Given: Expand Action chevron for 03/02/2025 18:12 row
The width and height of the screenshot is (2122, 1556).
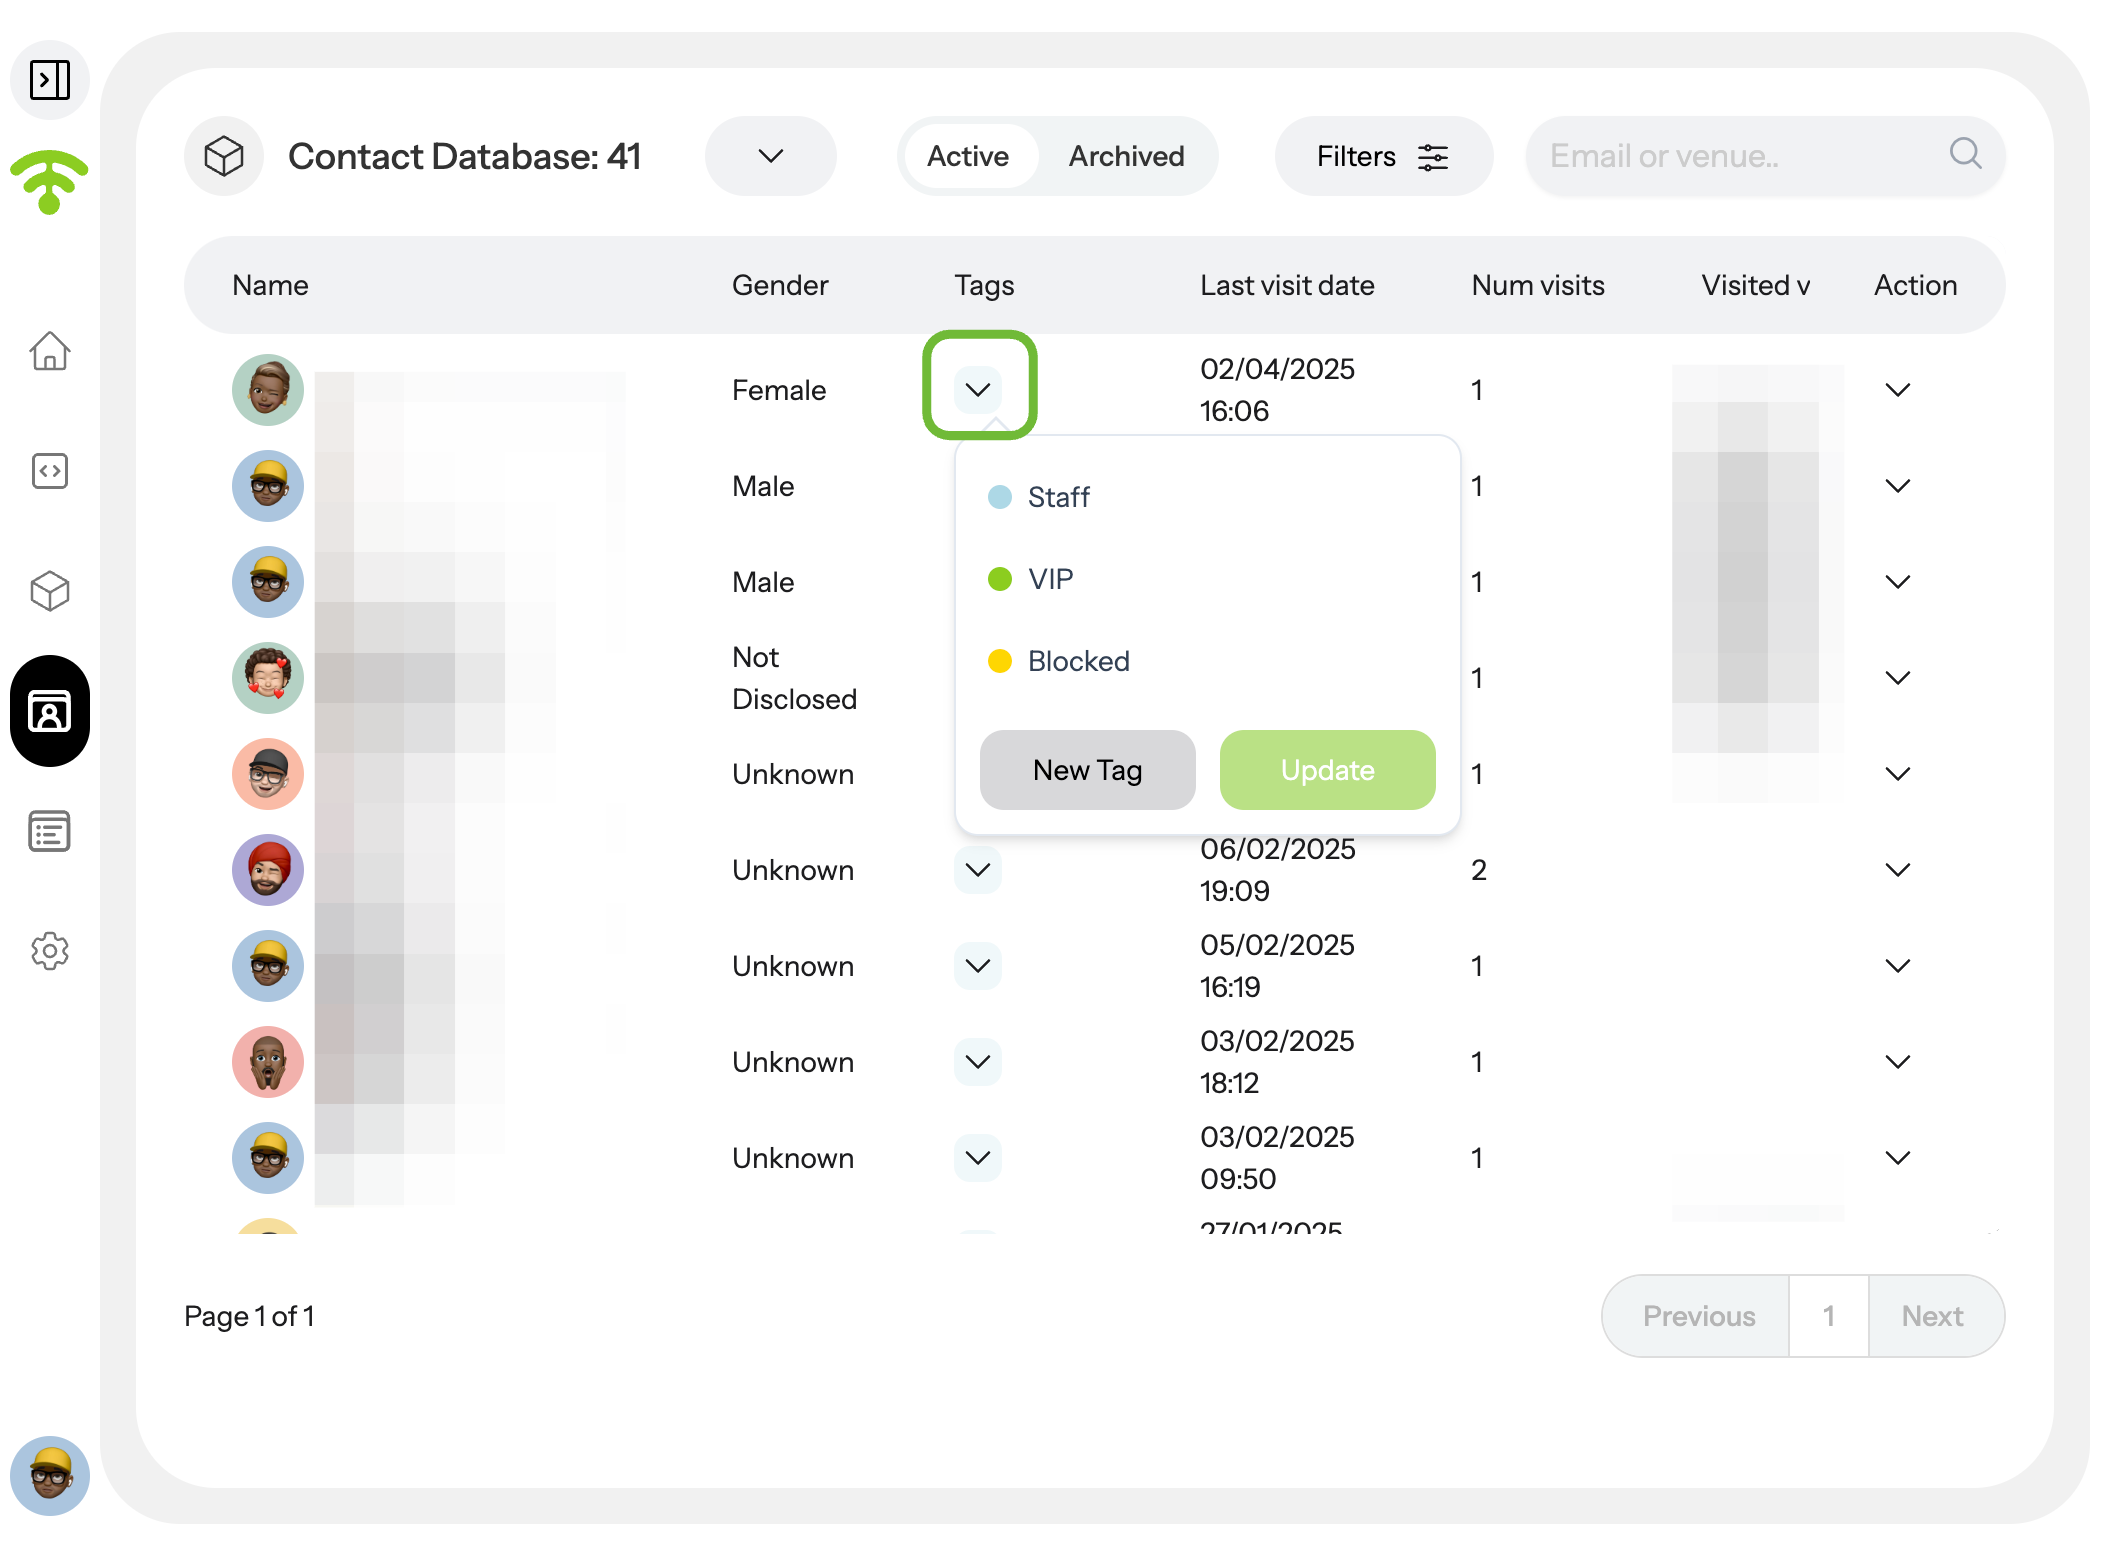Looking at the screenshot, I should [x=1897, y=1062].
